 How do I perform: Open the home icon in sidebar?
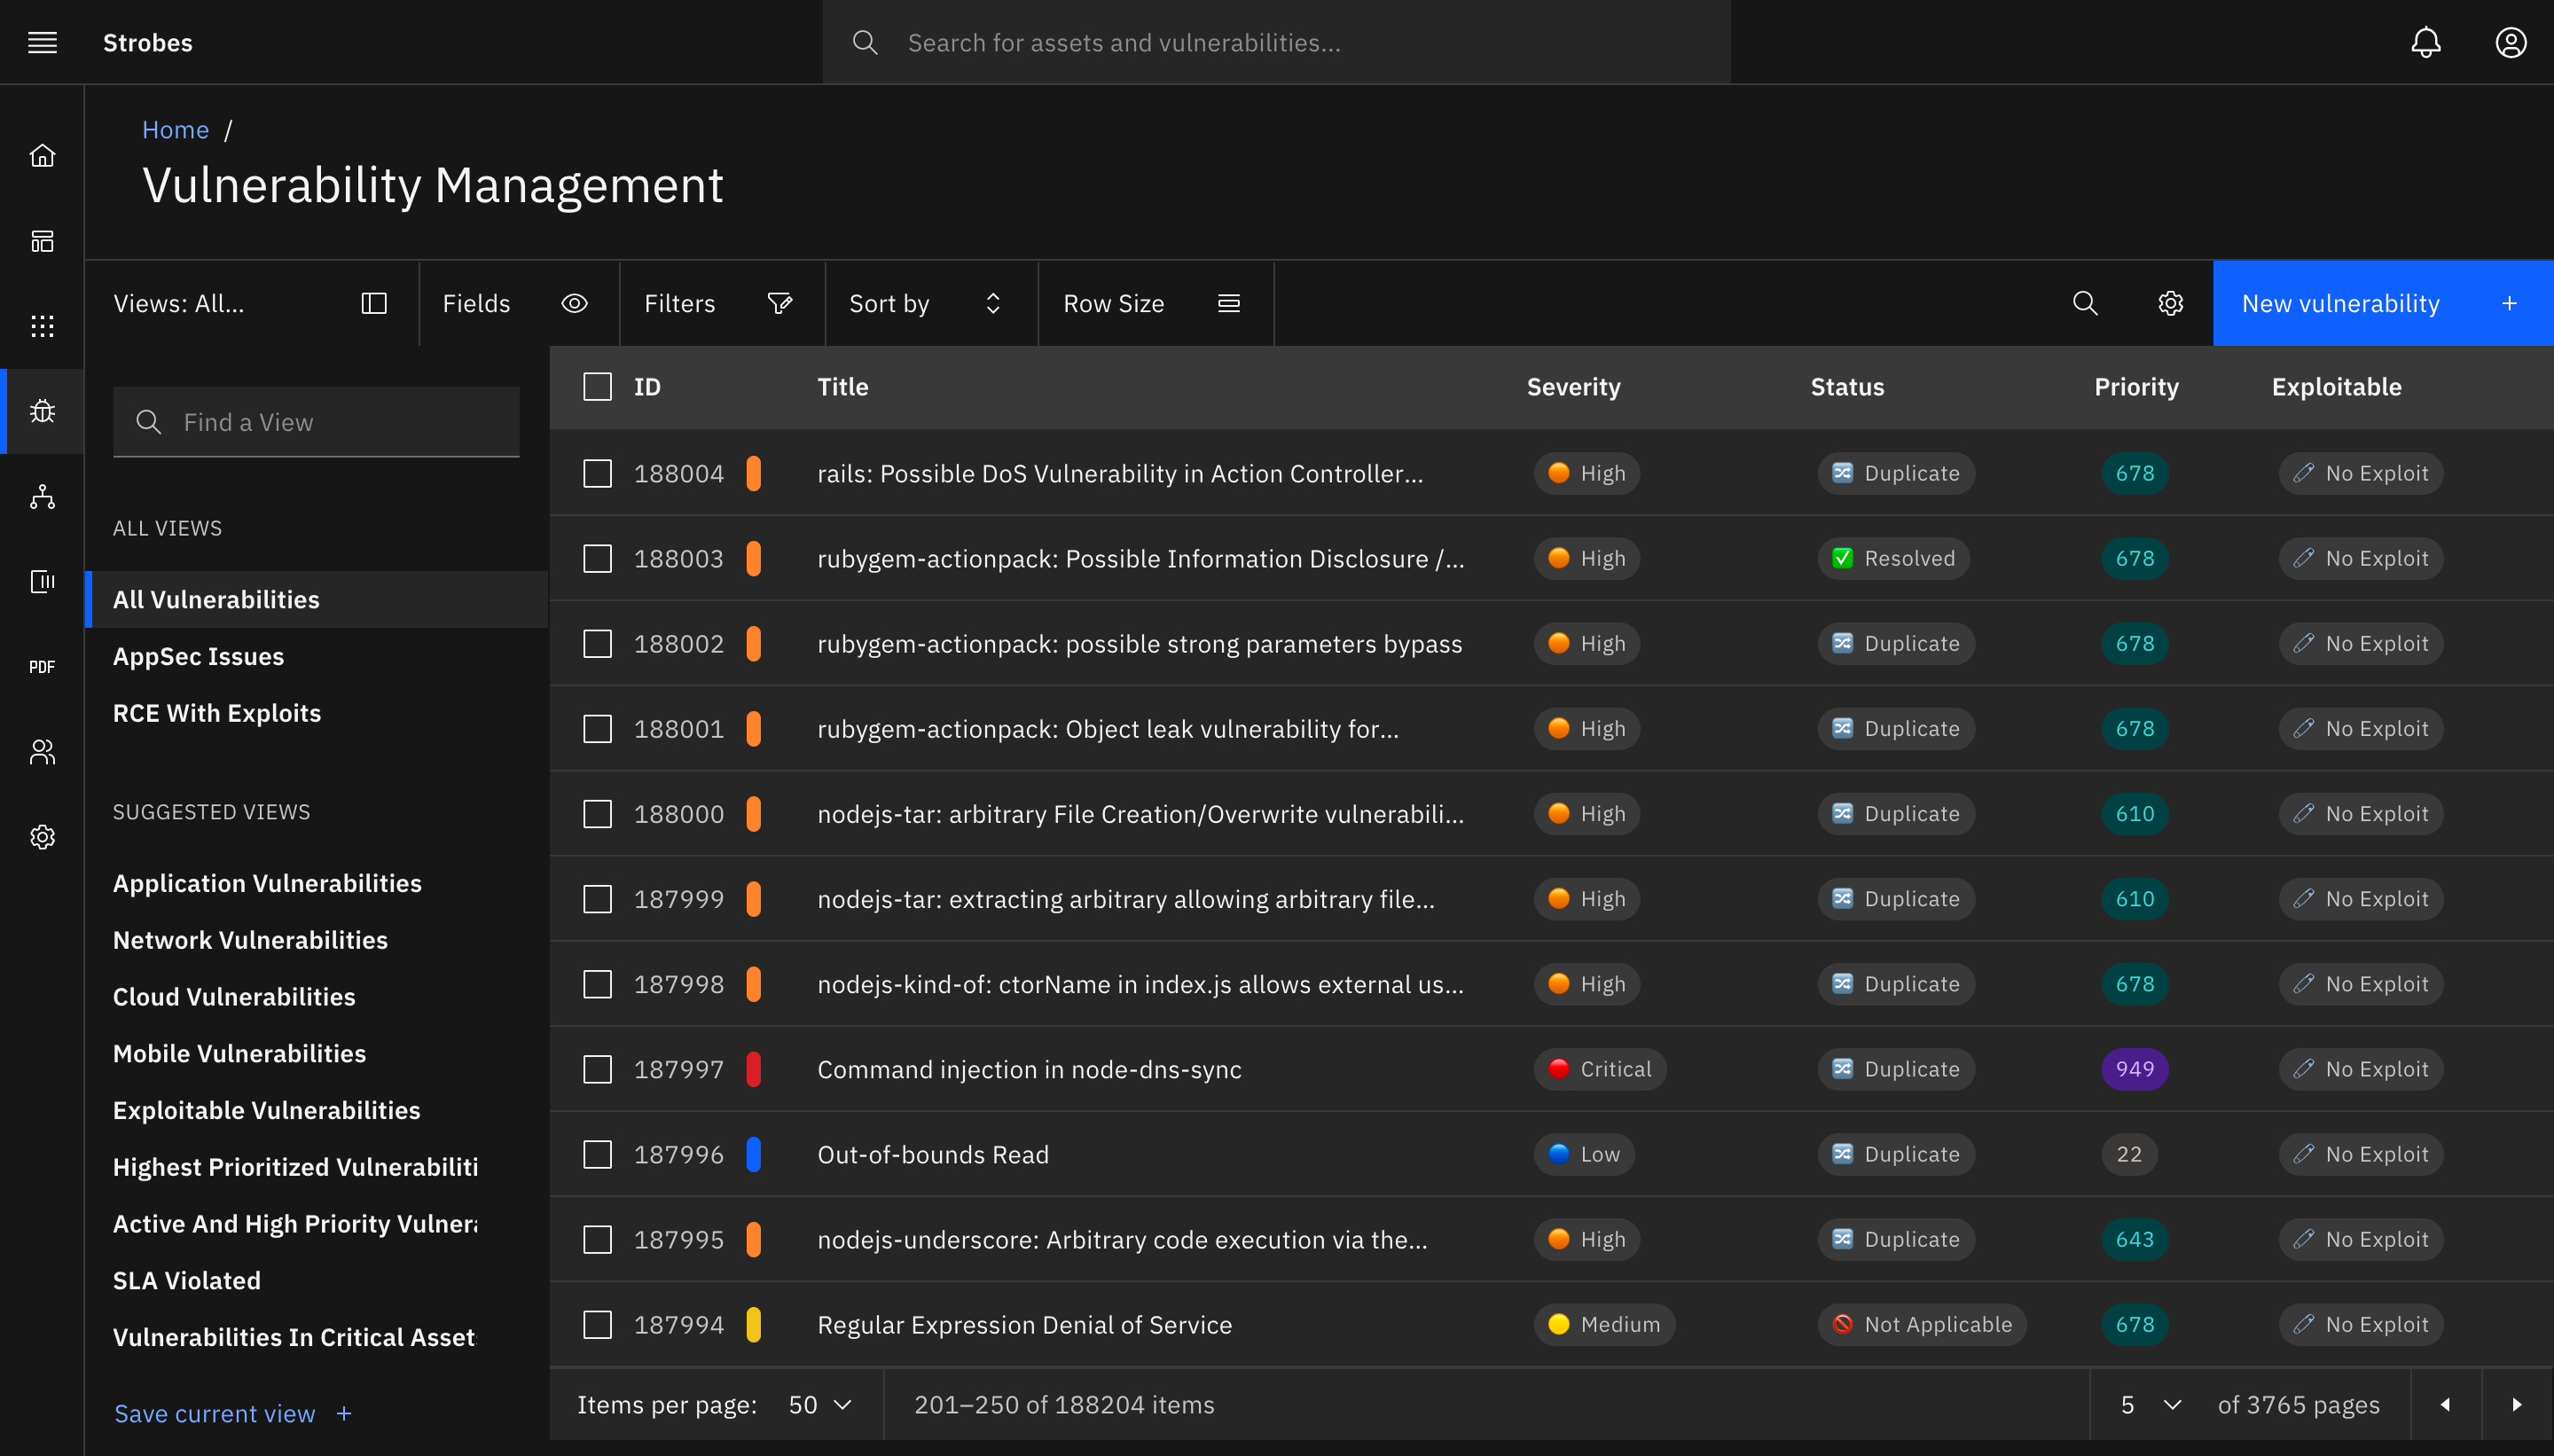(42, 156)
